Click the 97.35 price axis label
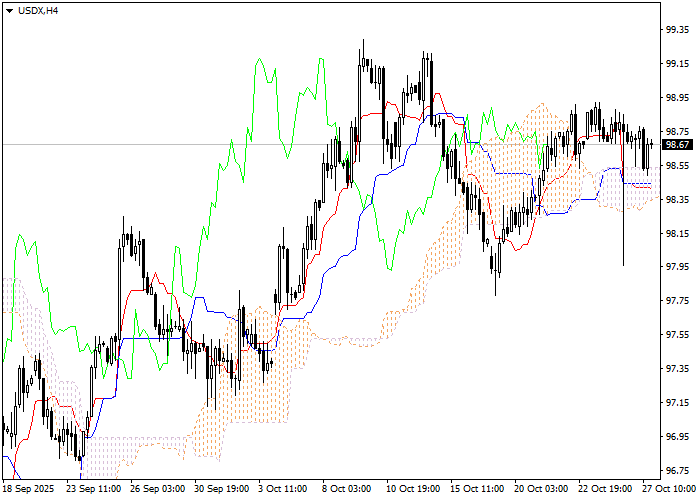Screen dimensions: 700x500 point(677,369)
